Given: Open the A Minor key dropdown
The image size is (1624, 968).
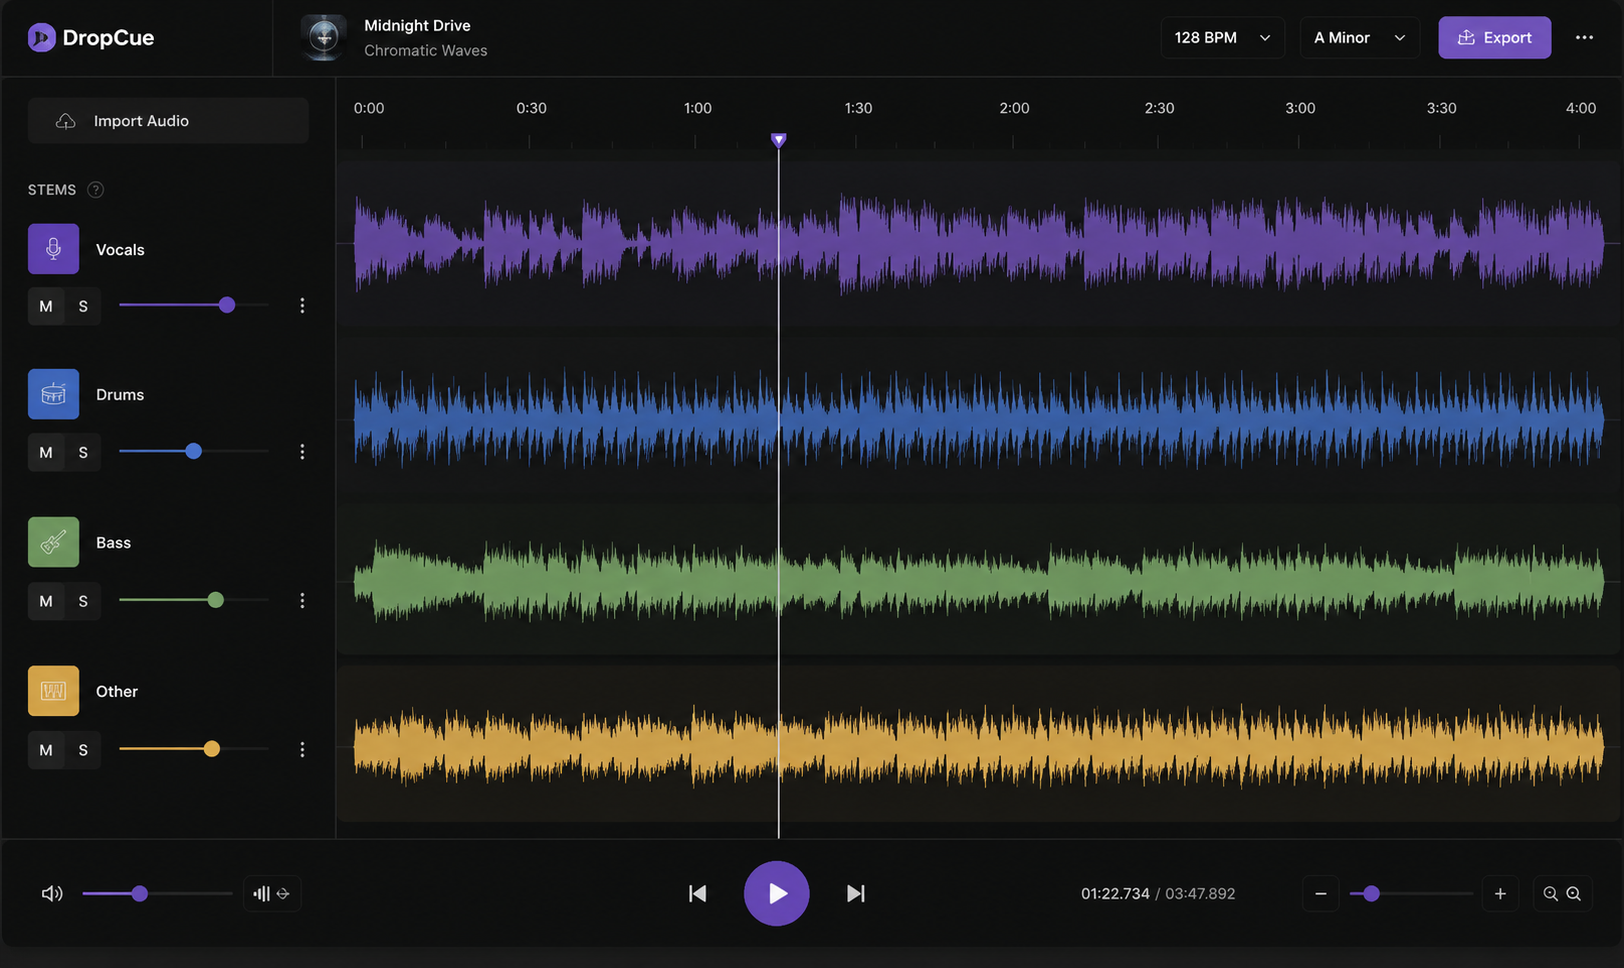Looking at the screenshot, I should (x=1359, y=38).
